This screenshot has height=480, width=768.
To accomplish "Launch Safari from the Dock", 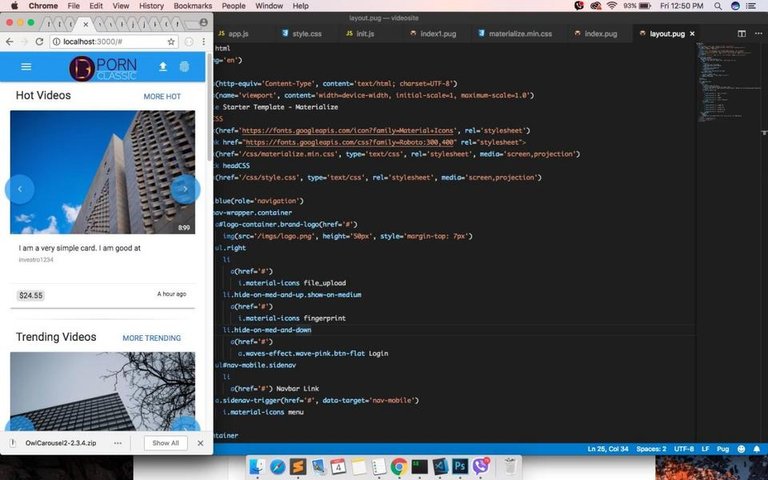I will click(x=277, y=467).
